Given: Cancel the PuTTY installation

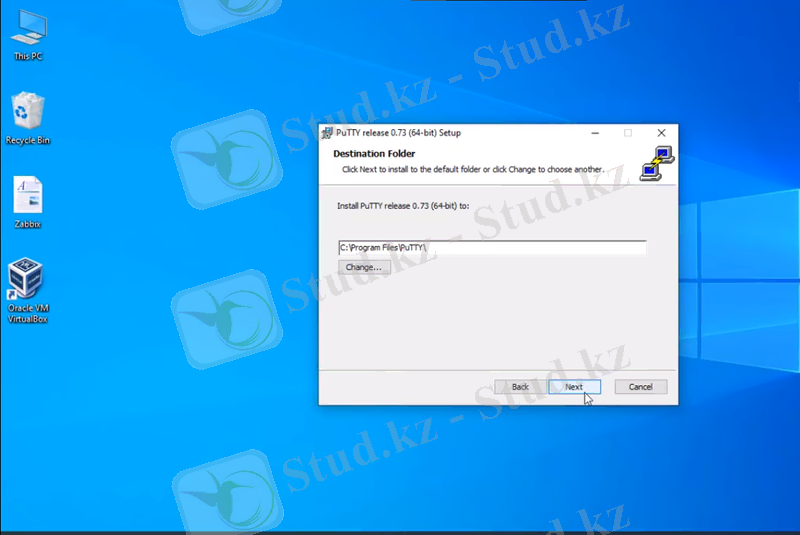Looking at the screenshot, I should tap(640, 387).
